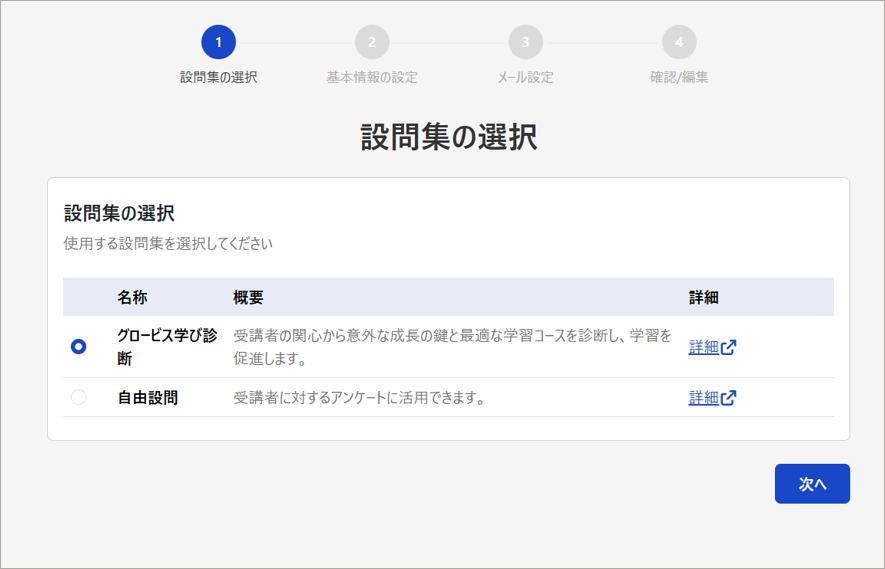
Task: Go to step 4 circle
Action: (679, 42)
